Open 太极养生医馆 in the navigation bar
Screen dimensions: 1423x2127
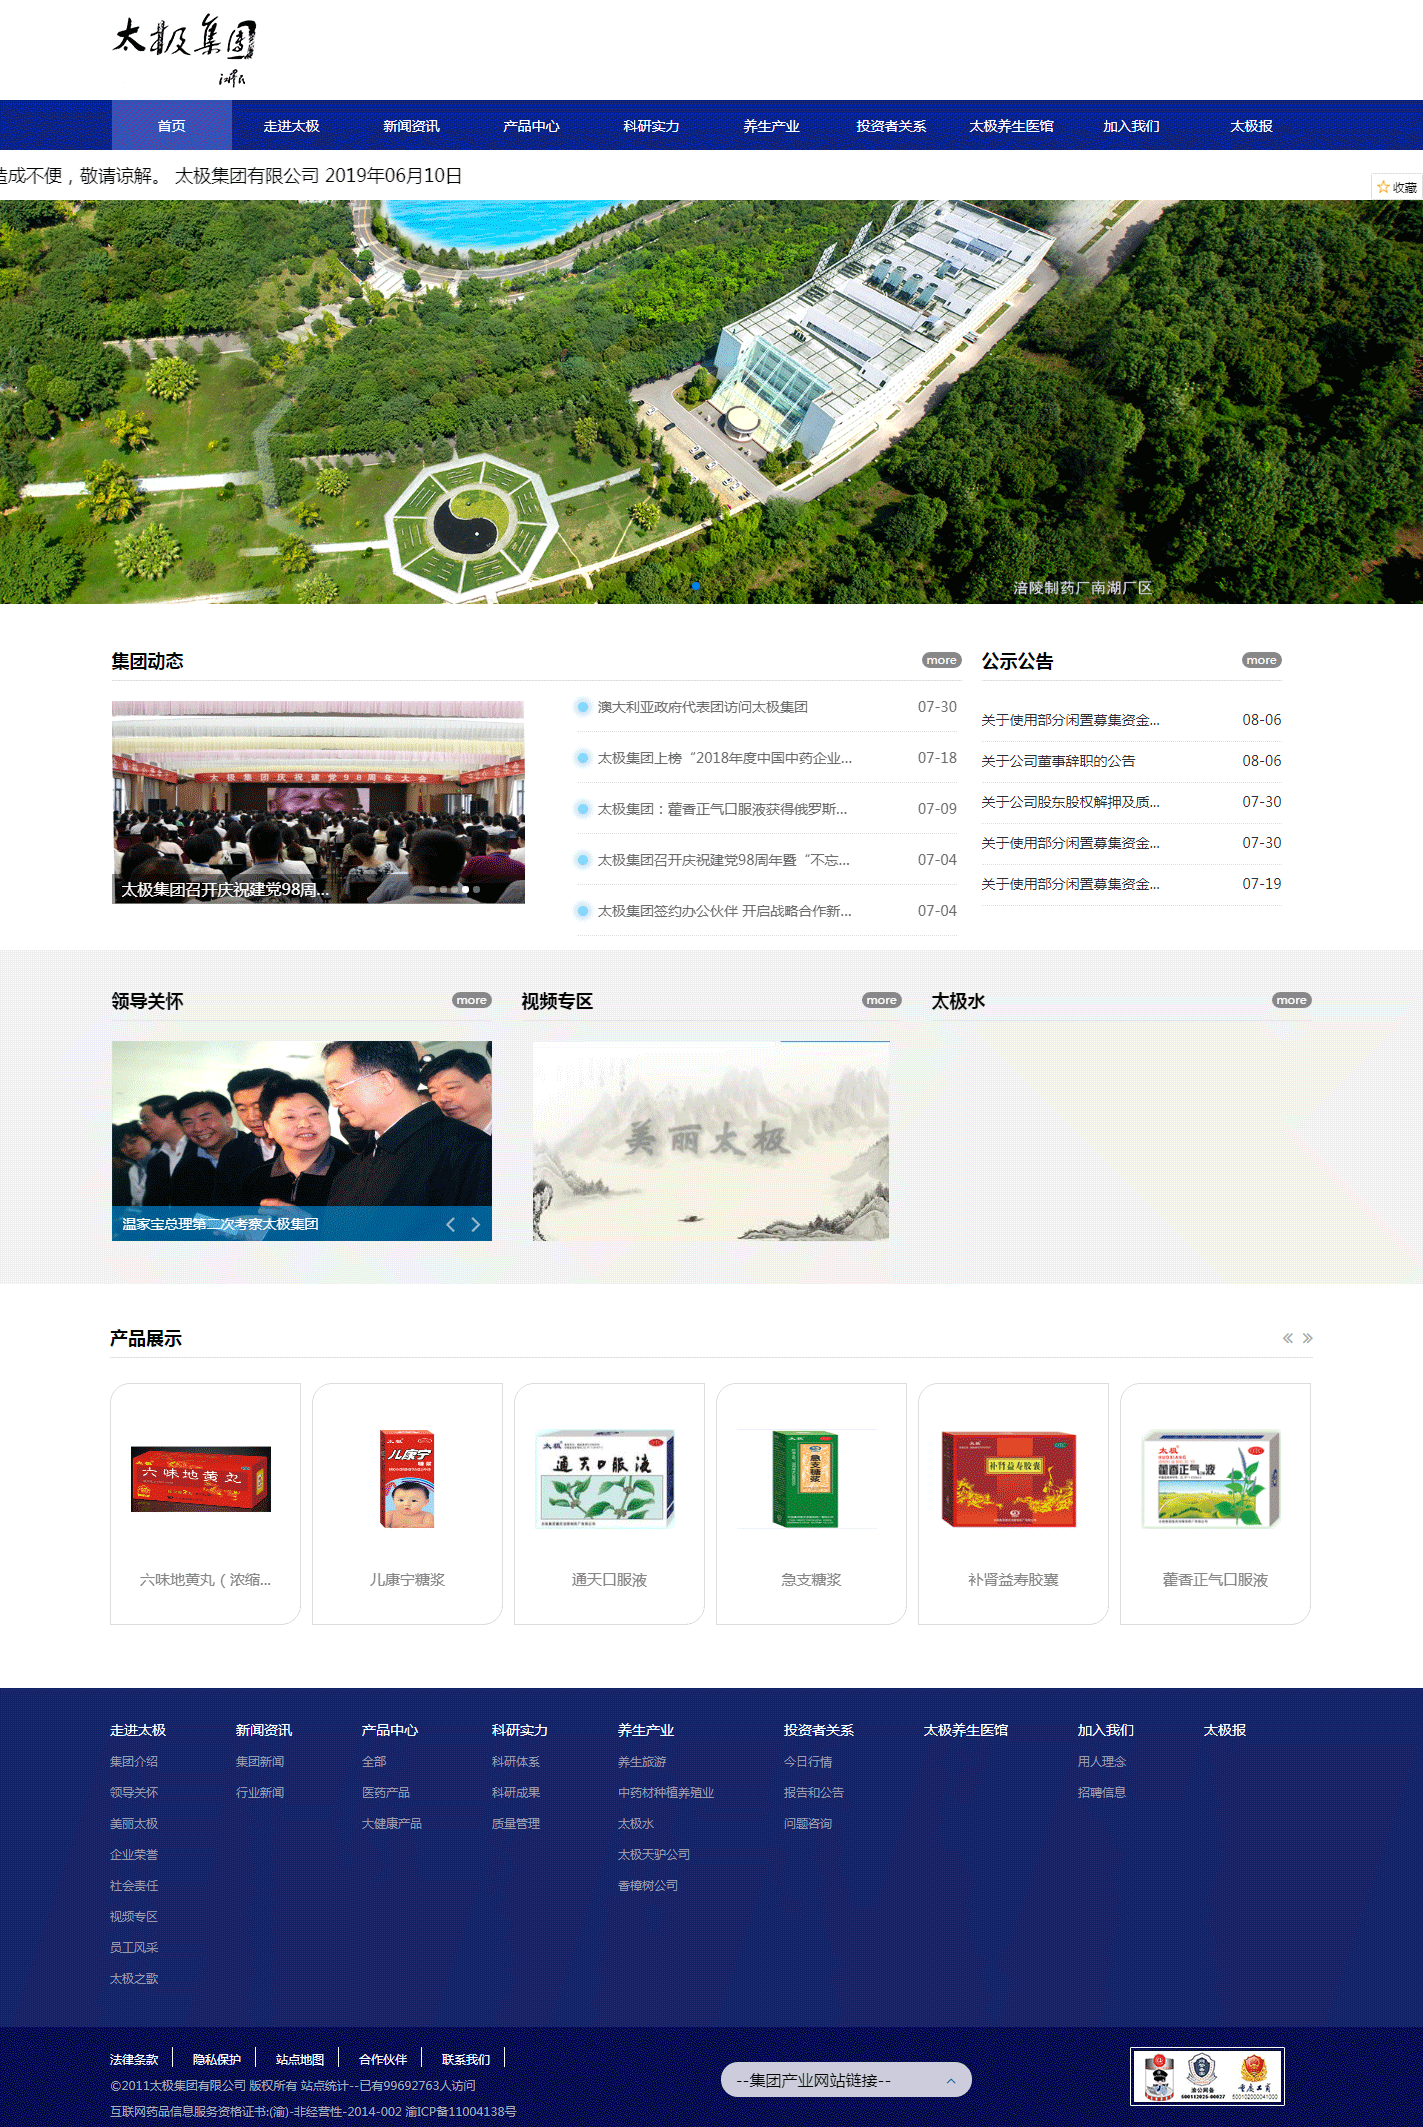tap(1011, 126)
